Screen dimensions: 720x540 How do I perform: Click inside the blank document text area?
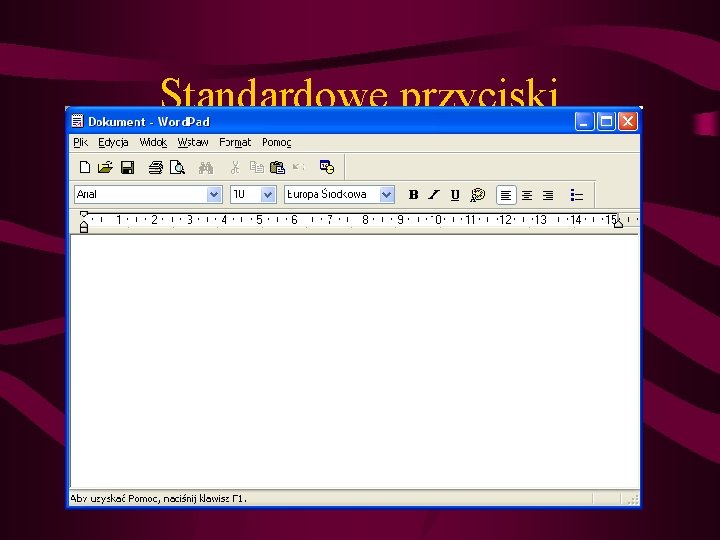pyautogui.click(x=354, y=361)
